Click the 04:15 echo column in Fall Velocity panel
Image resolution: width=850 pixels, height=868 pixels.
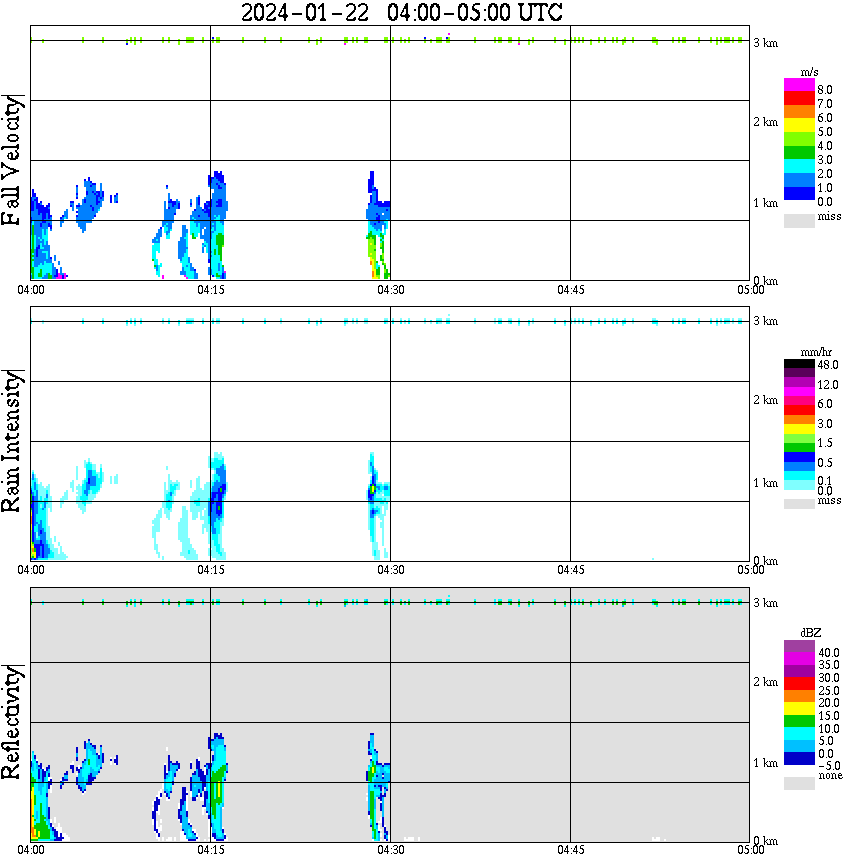point(218,224)
